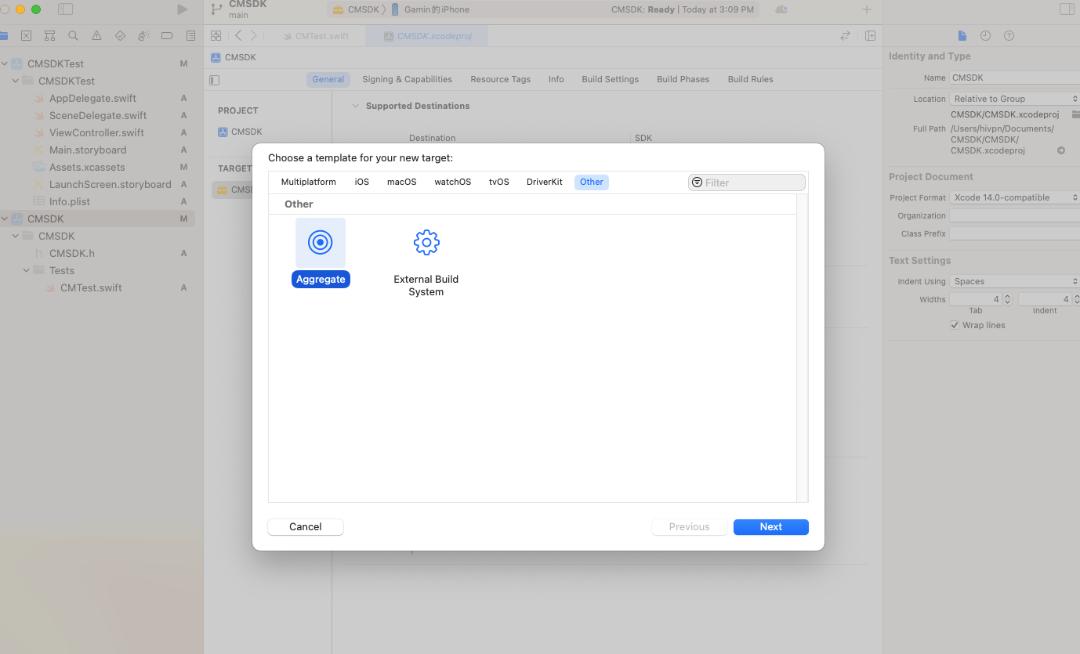Image resolution: width=1080 pixels, height=654 pixels.
Task: Run the project with the play button
Action: click(x=183, y=10)
